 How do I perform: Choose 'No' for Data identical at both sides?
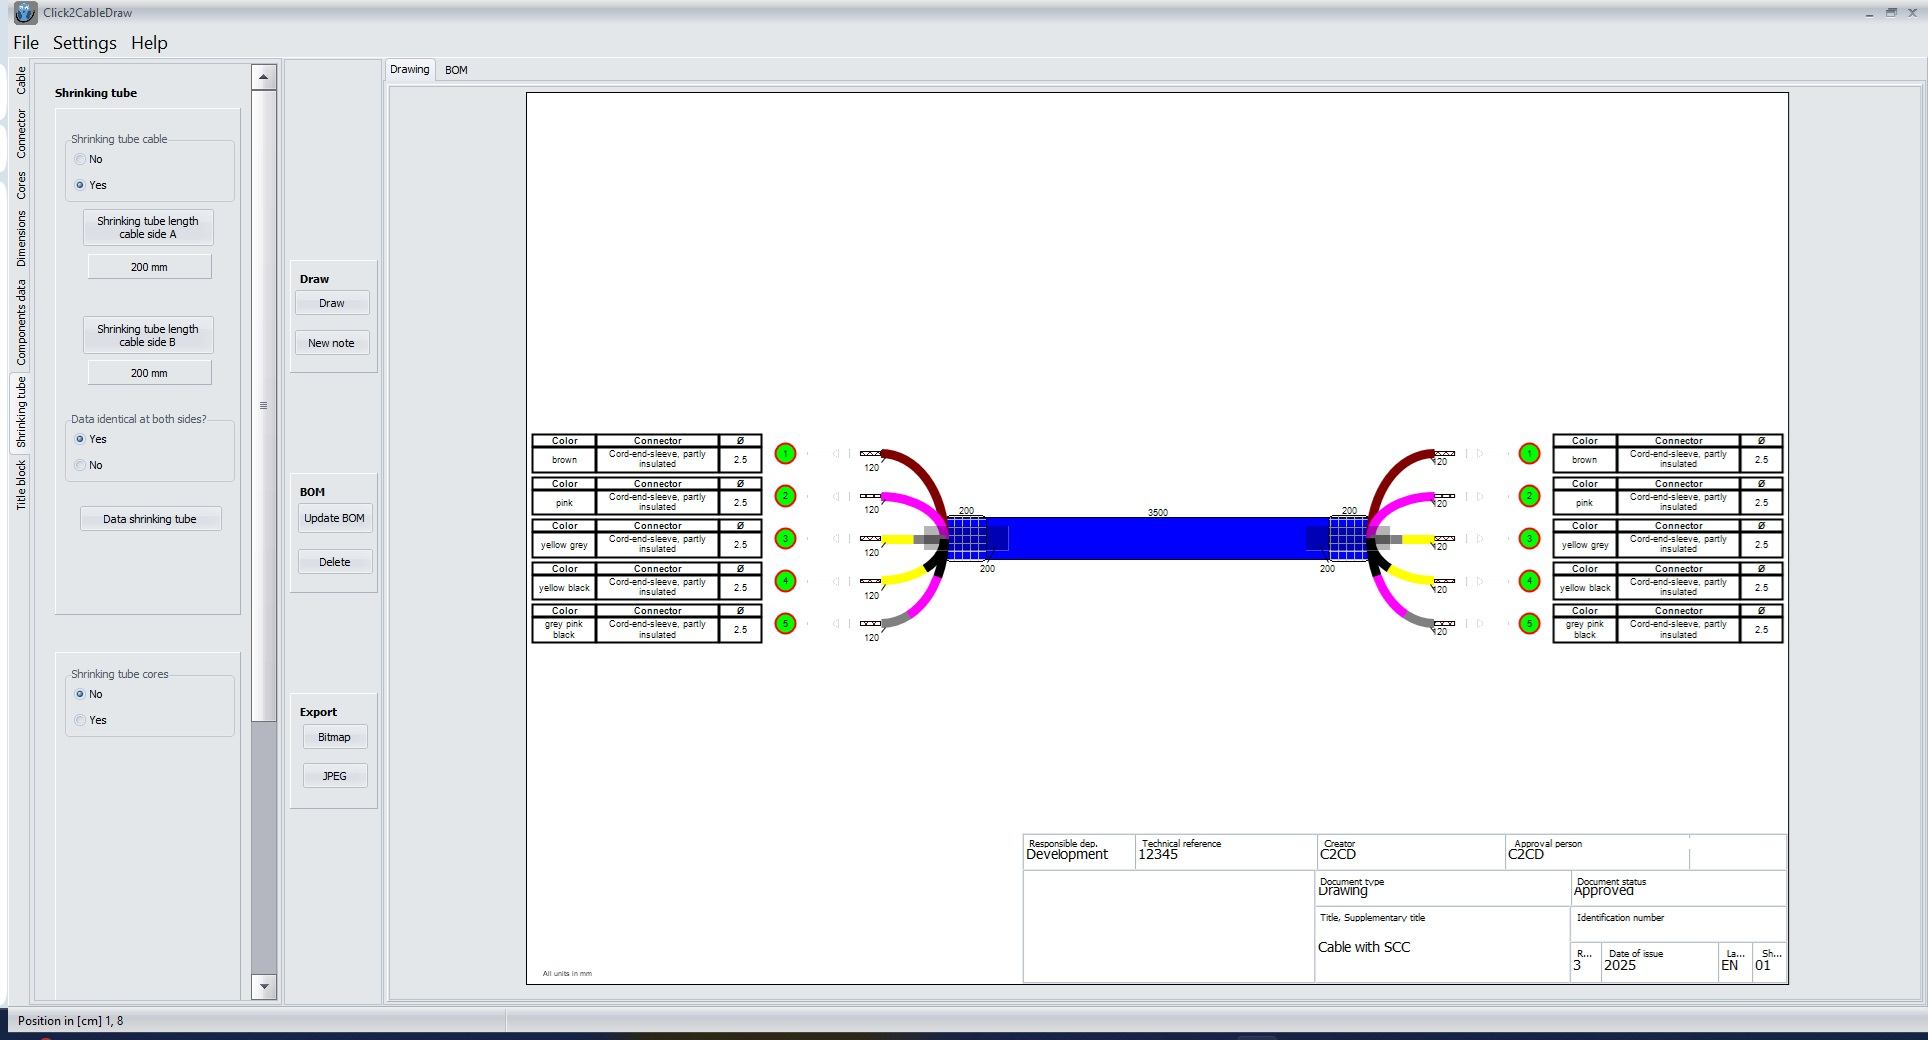81,465
